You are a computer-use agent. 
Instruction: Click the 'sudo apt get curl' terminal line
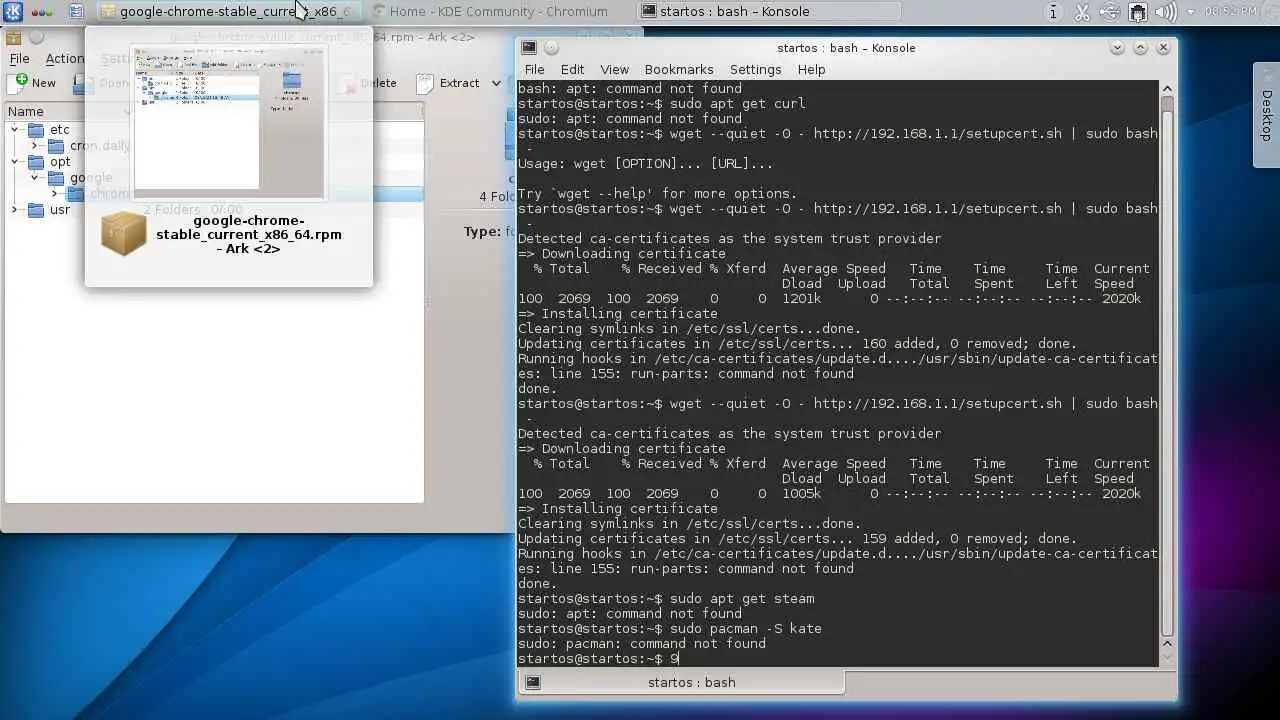[x=661, y=104]
